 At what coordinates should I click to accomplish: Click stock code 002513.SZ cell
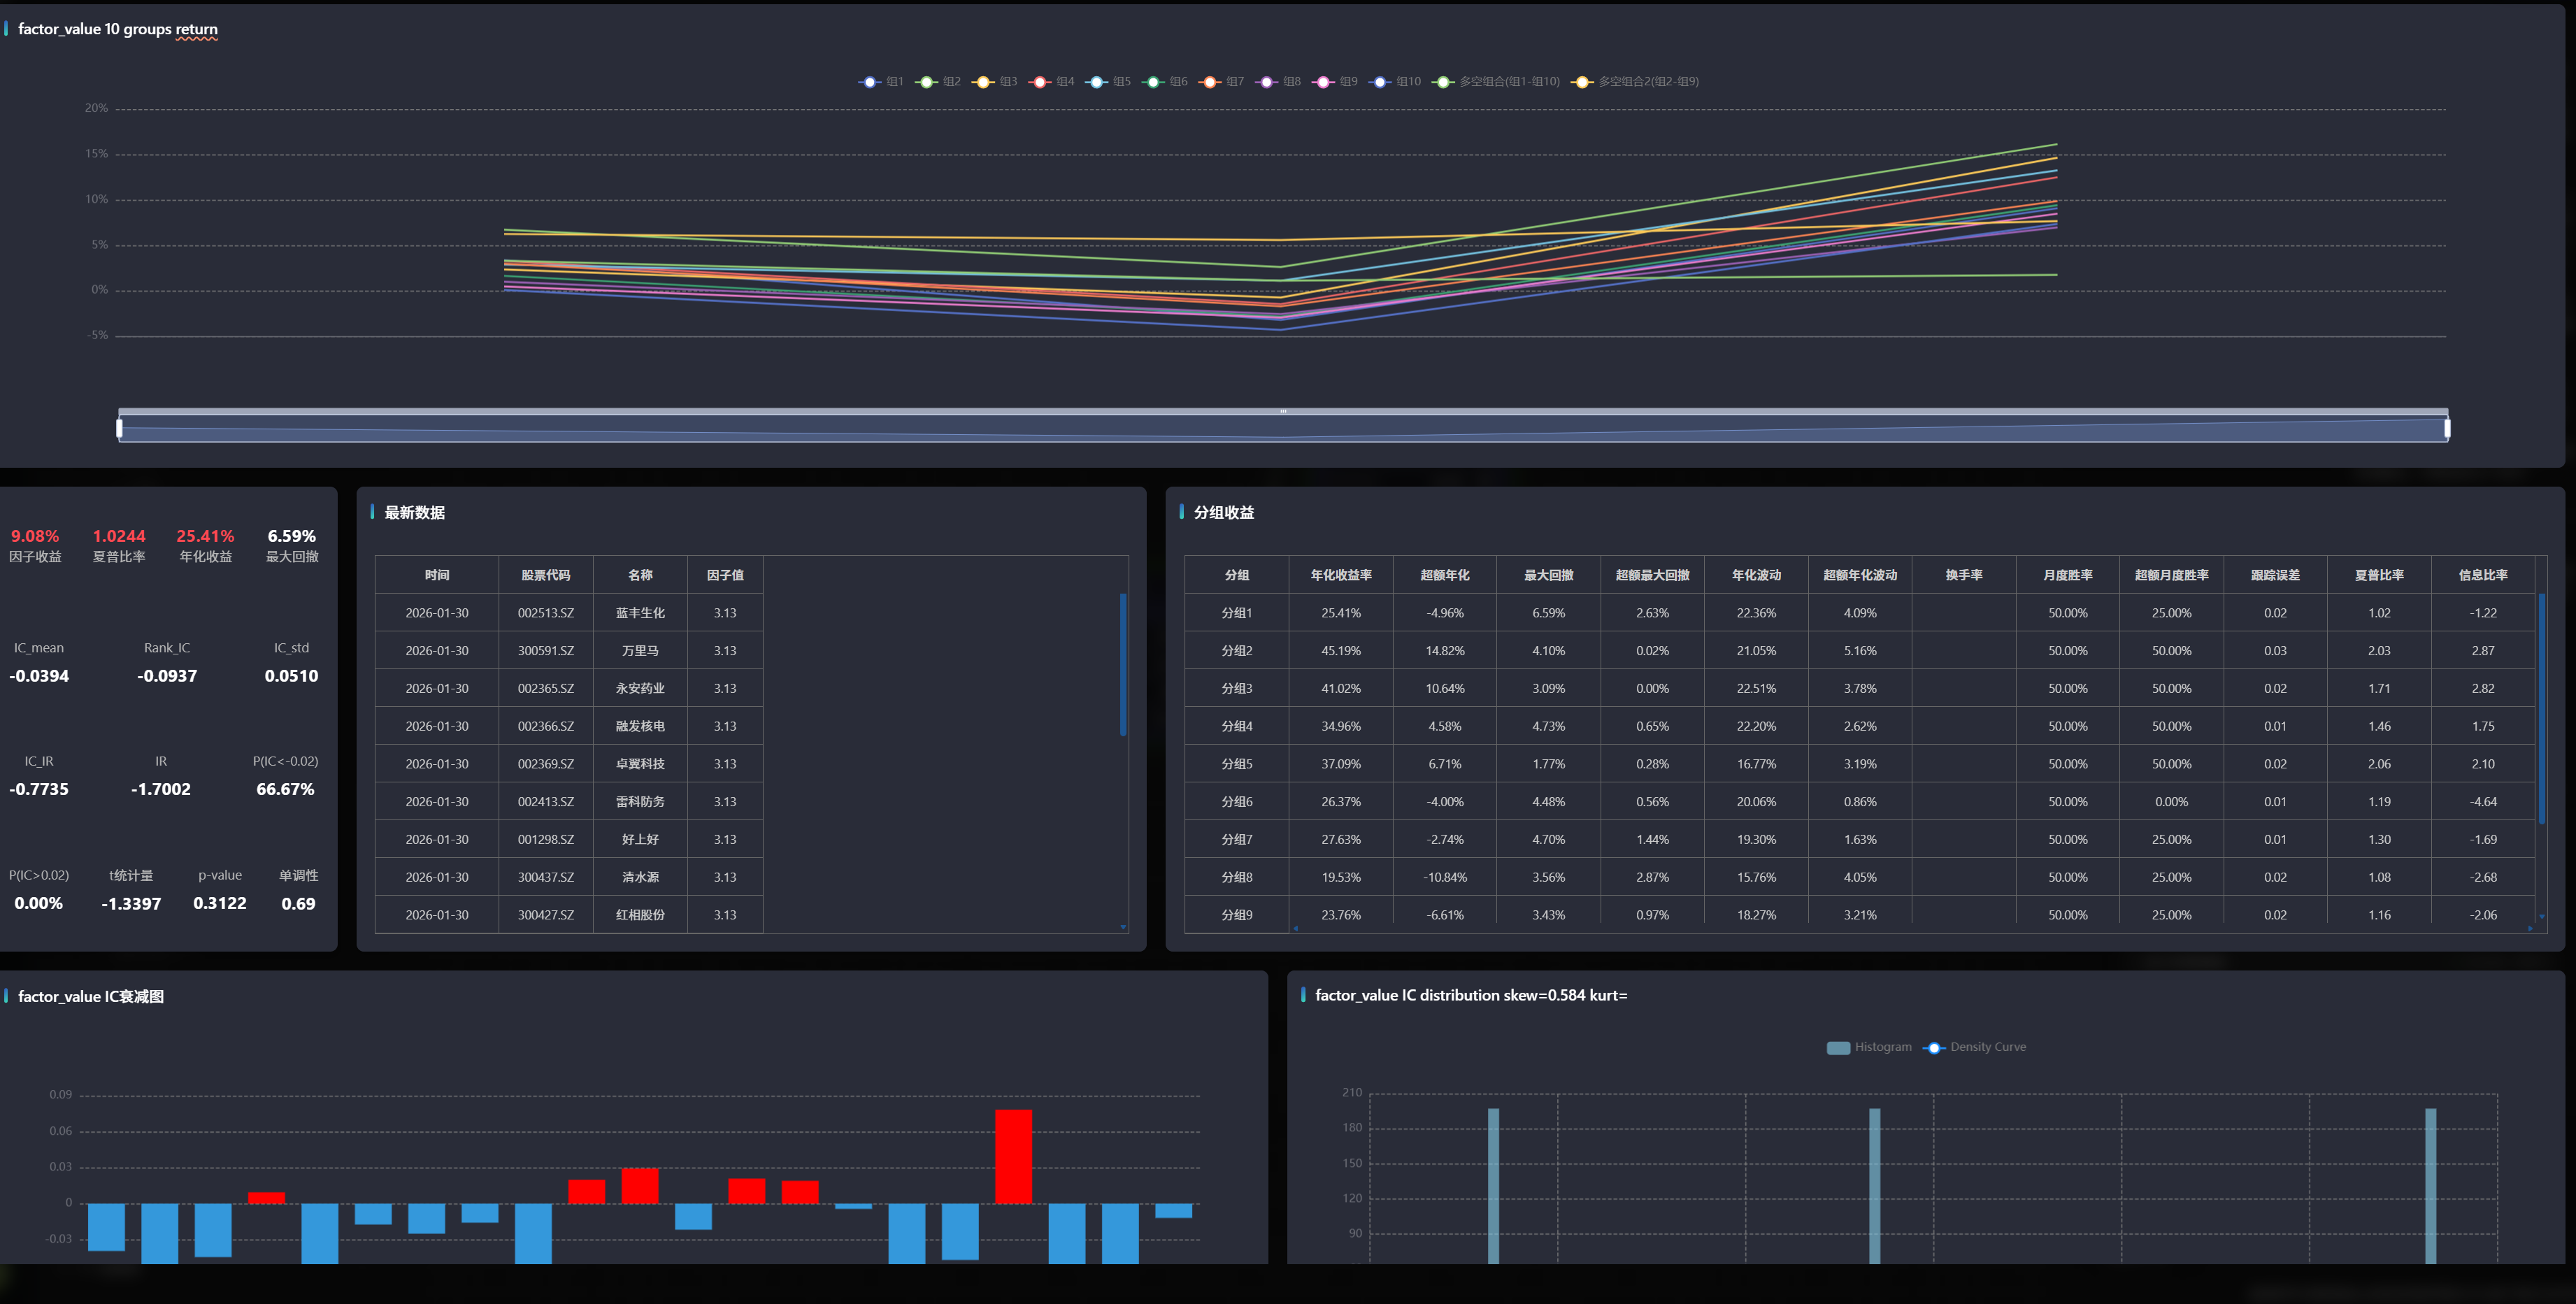tap(545, 613)
